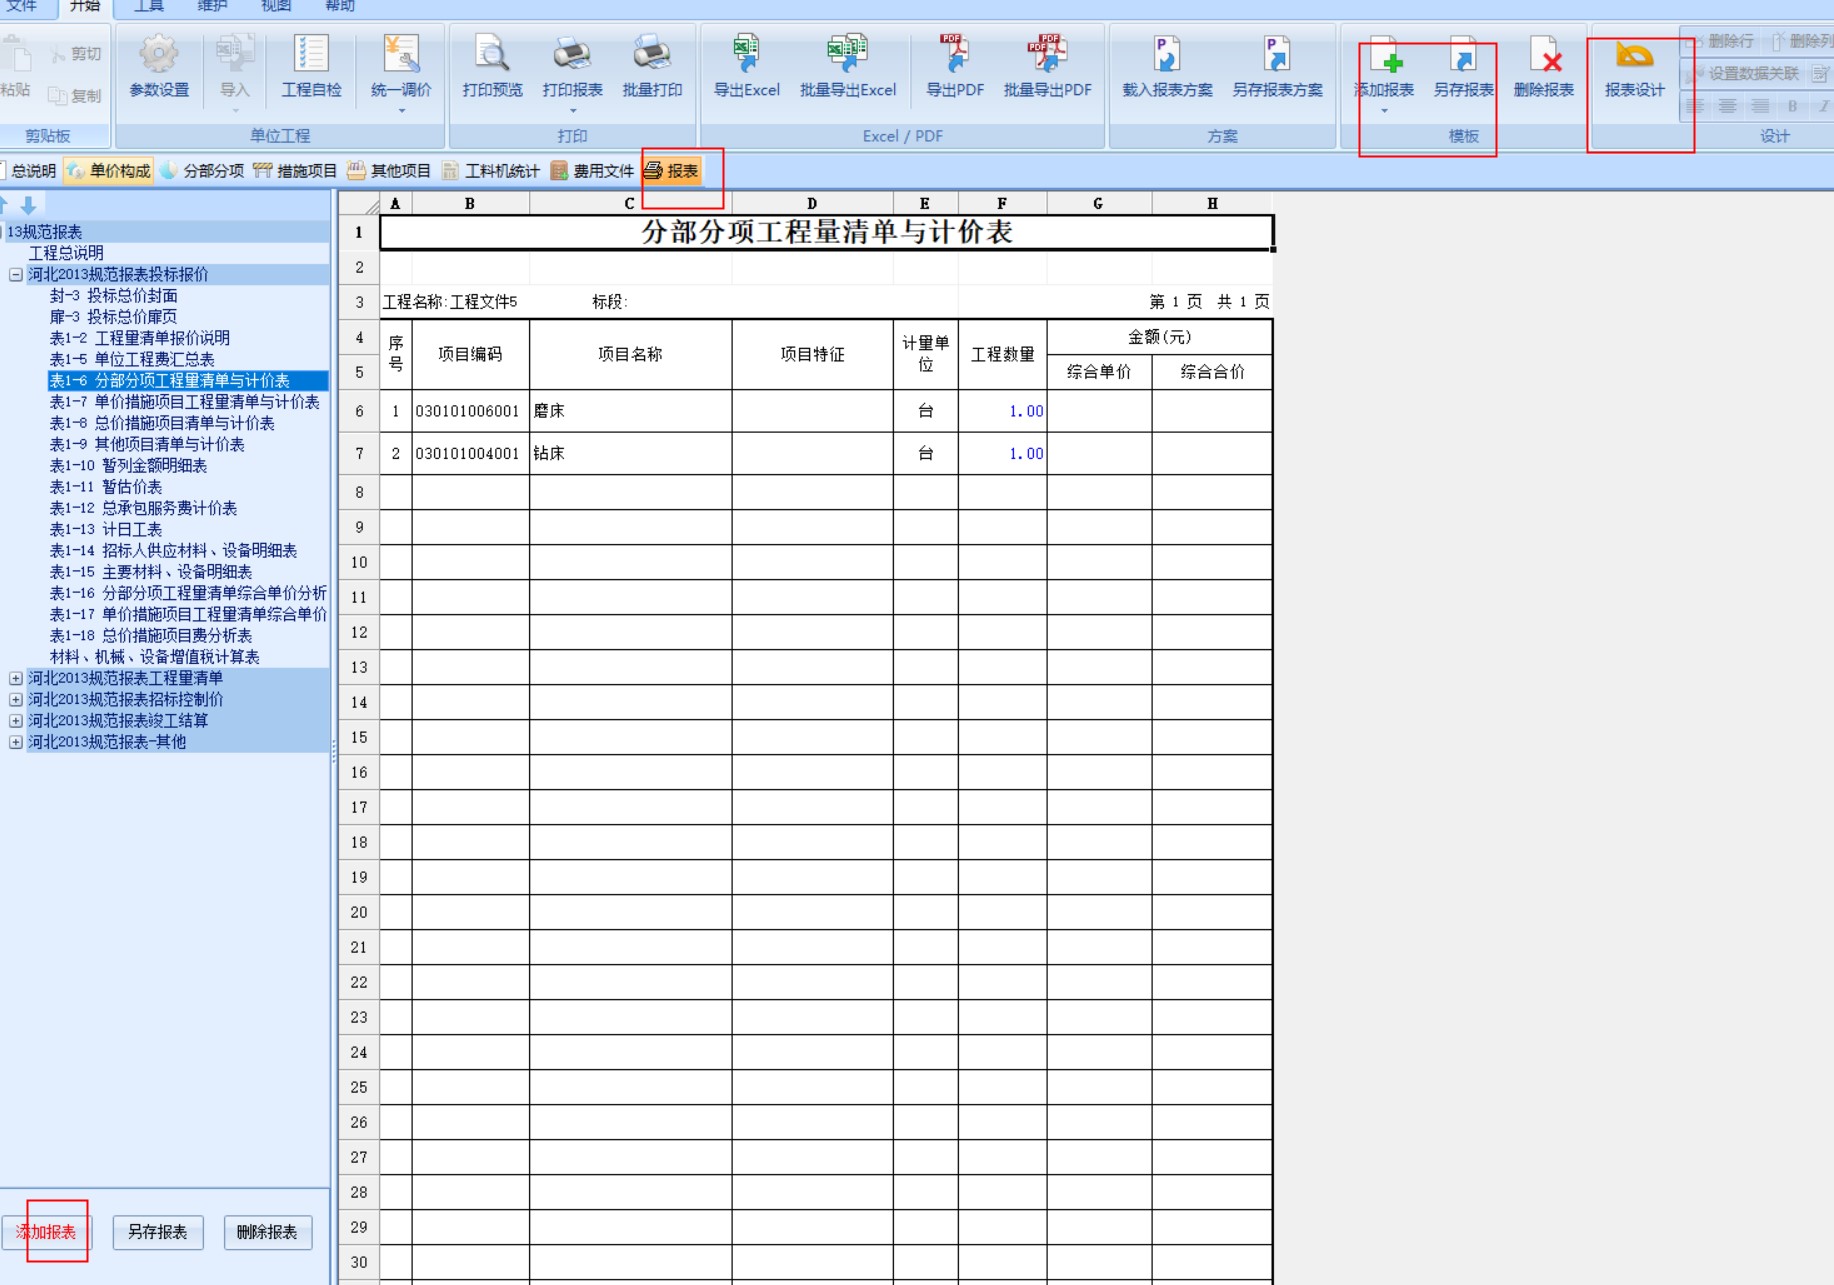Expand 河北2013规范报表-其他 node
The image size is (1834, 1285).
pyautogui.click(x=16, y=742)
